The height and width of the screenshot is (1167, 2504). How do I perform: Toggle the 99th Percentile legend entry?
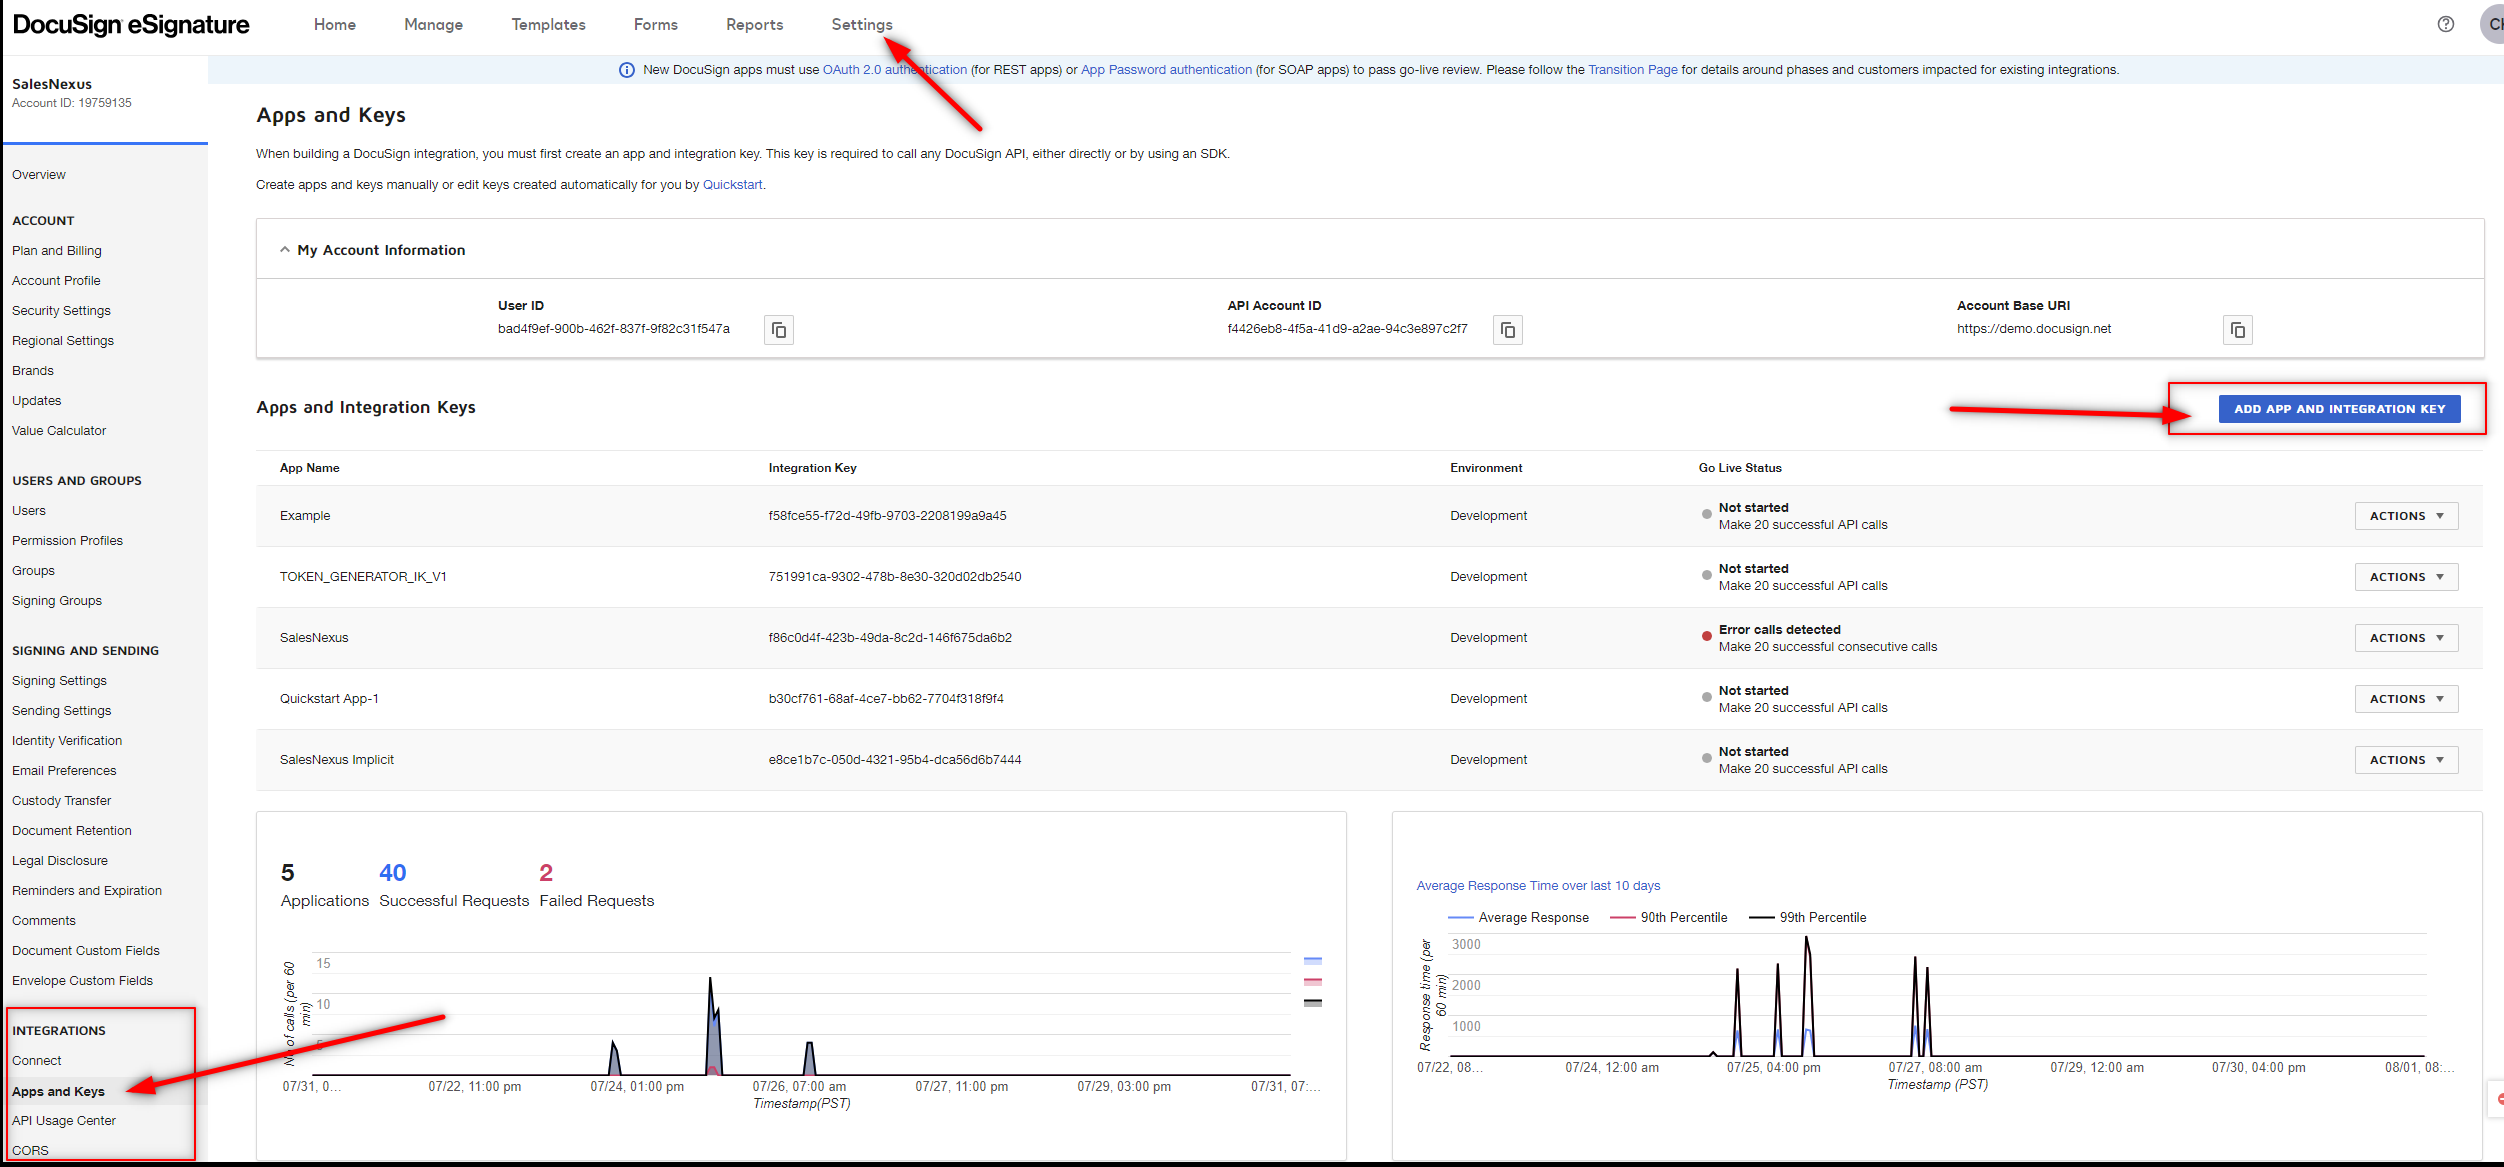coord(1808,918)
